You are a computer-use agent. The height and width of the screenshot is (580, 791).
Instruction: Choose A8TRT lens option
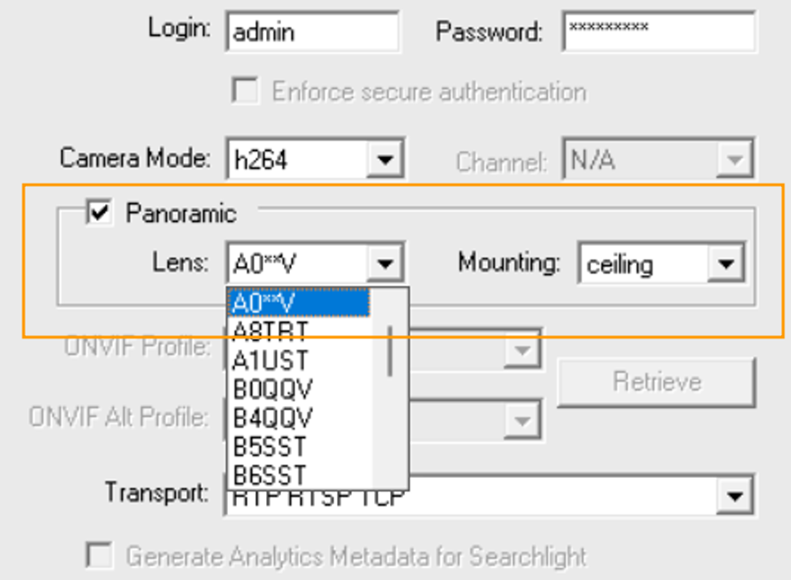click(x=300, y=331)
